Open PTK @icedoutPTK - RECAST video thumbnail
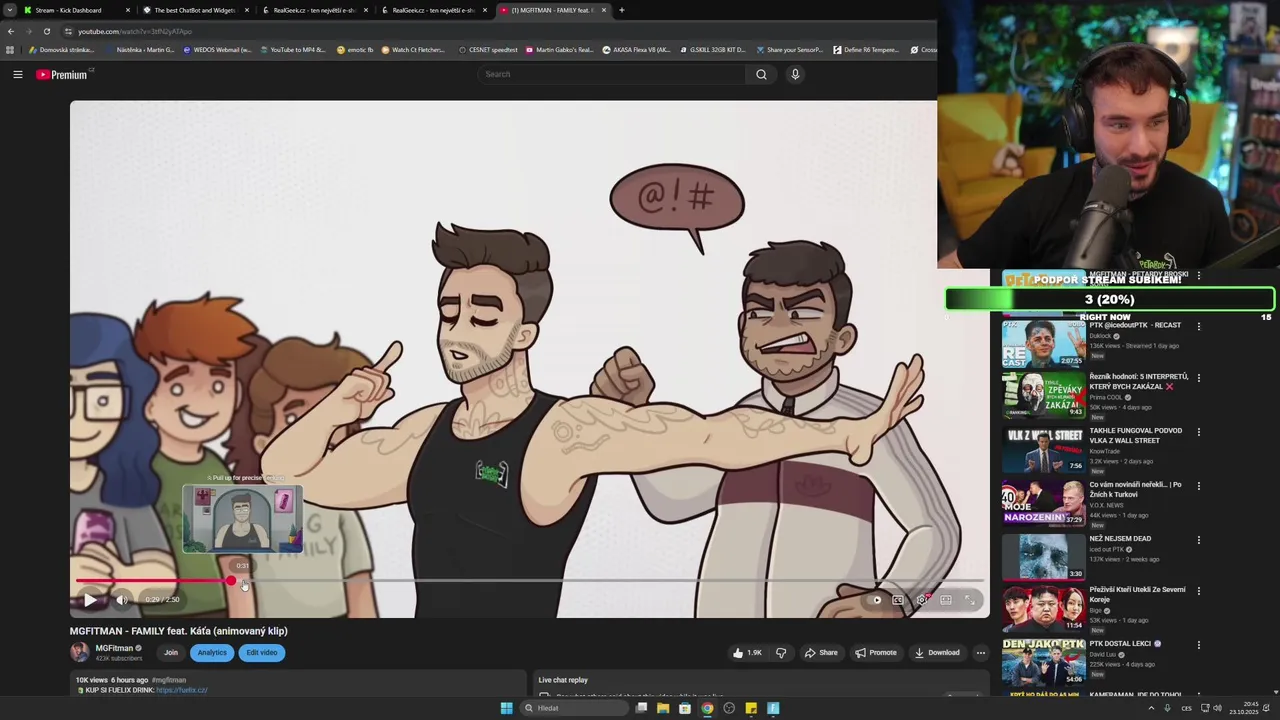This screenshot has width=1280, height=720. coord(1043,344)
